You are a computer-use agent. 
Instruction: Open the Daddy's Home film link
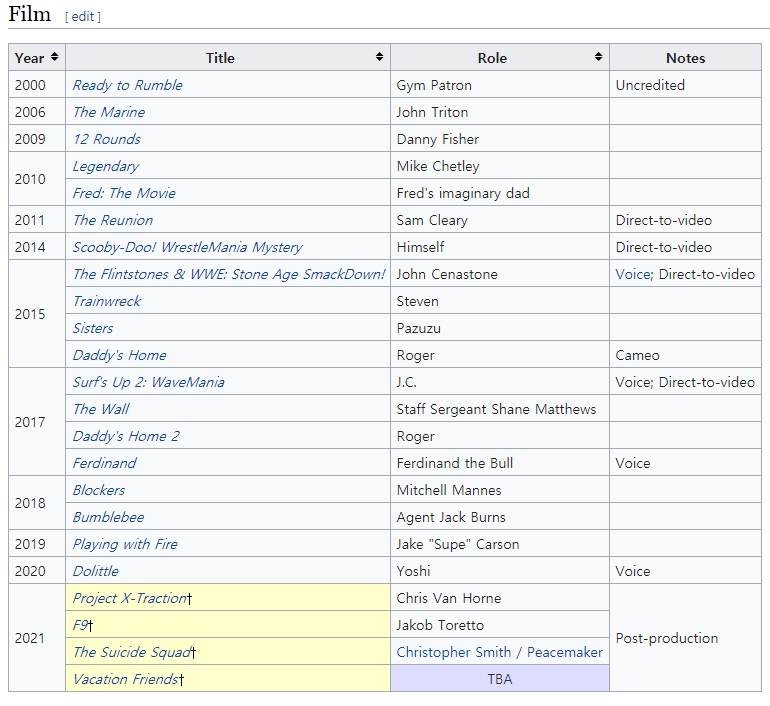coord(119,355)
